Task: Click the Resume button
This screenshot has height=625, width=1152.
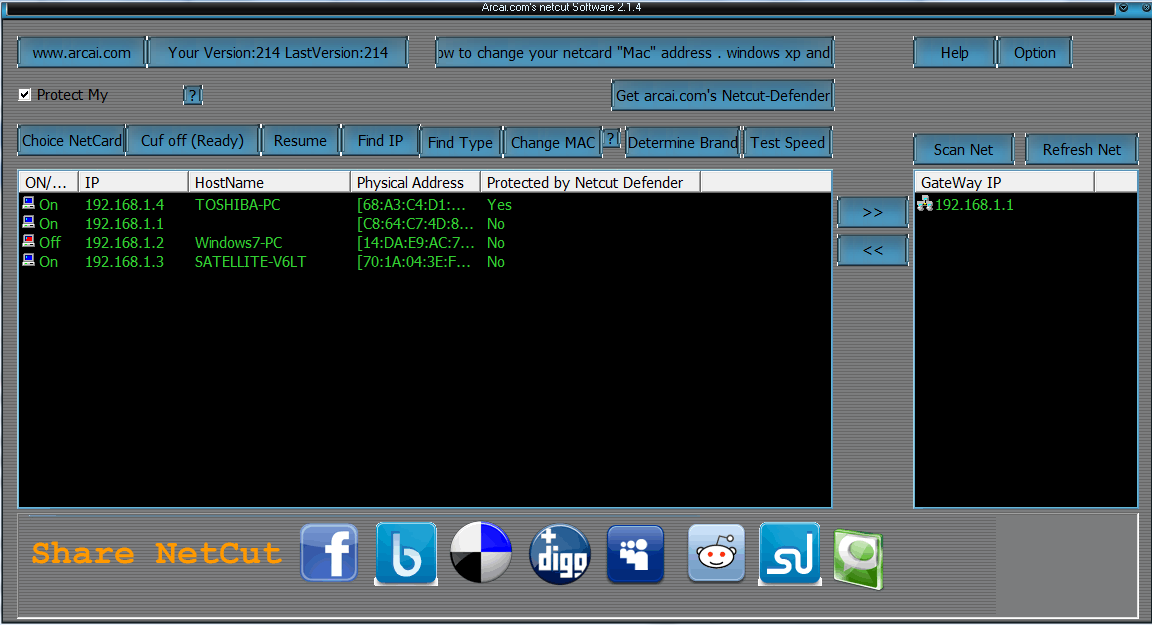Action: (x=300, y=140)
